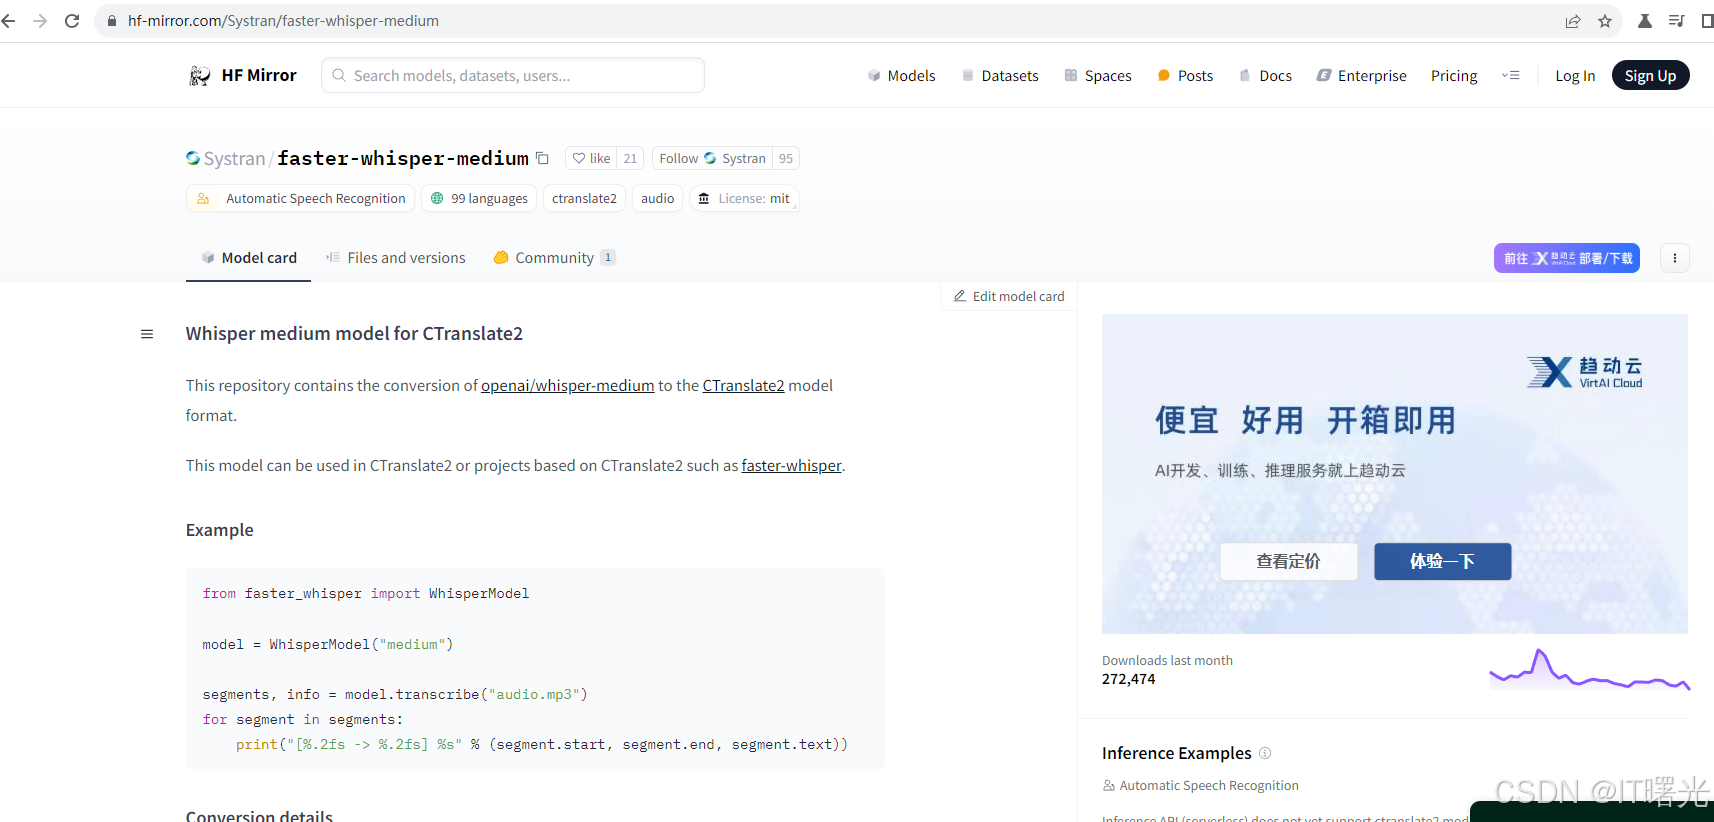Bookmark this page with the star icon
The image size is (1714, 822).
(1605, 21)
